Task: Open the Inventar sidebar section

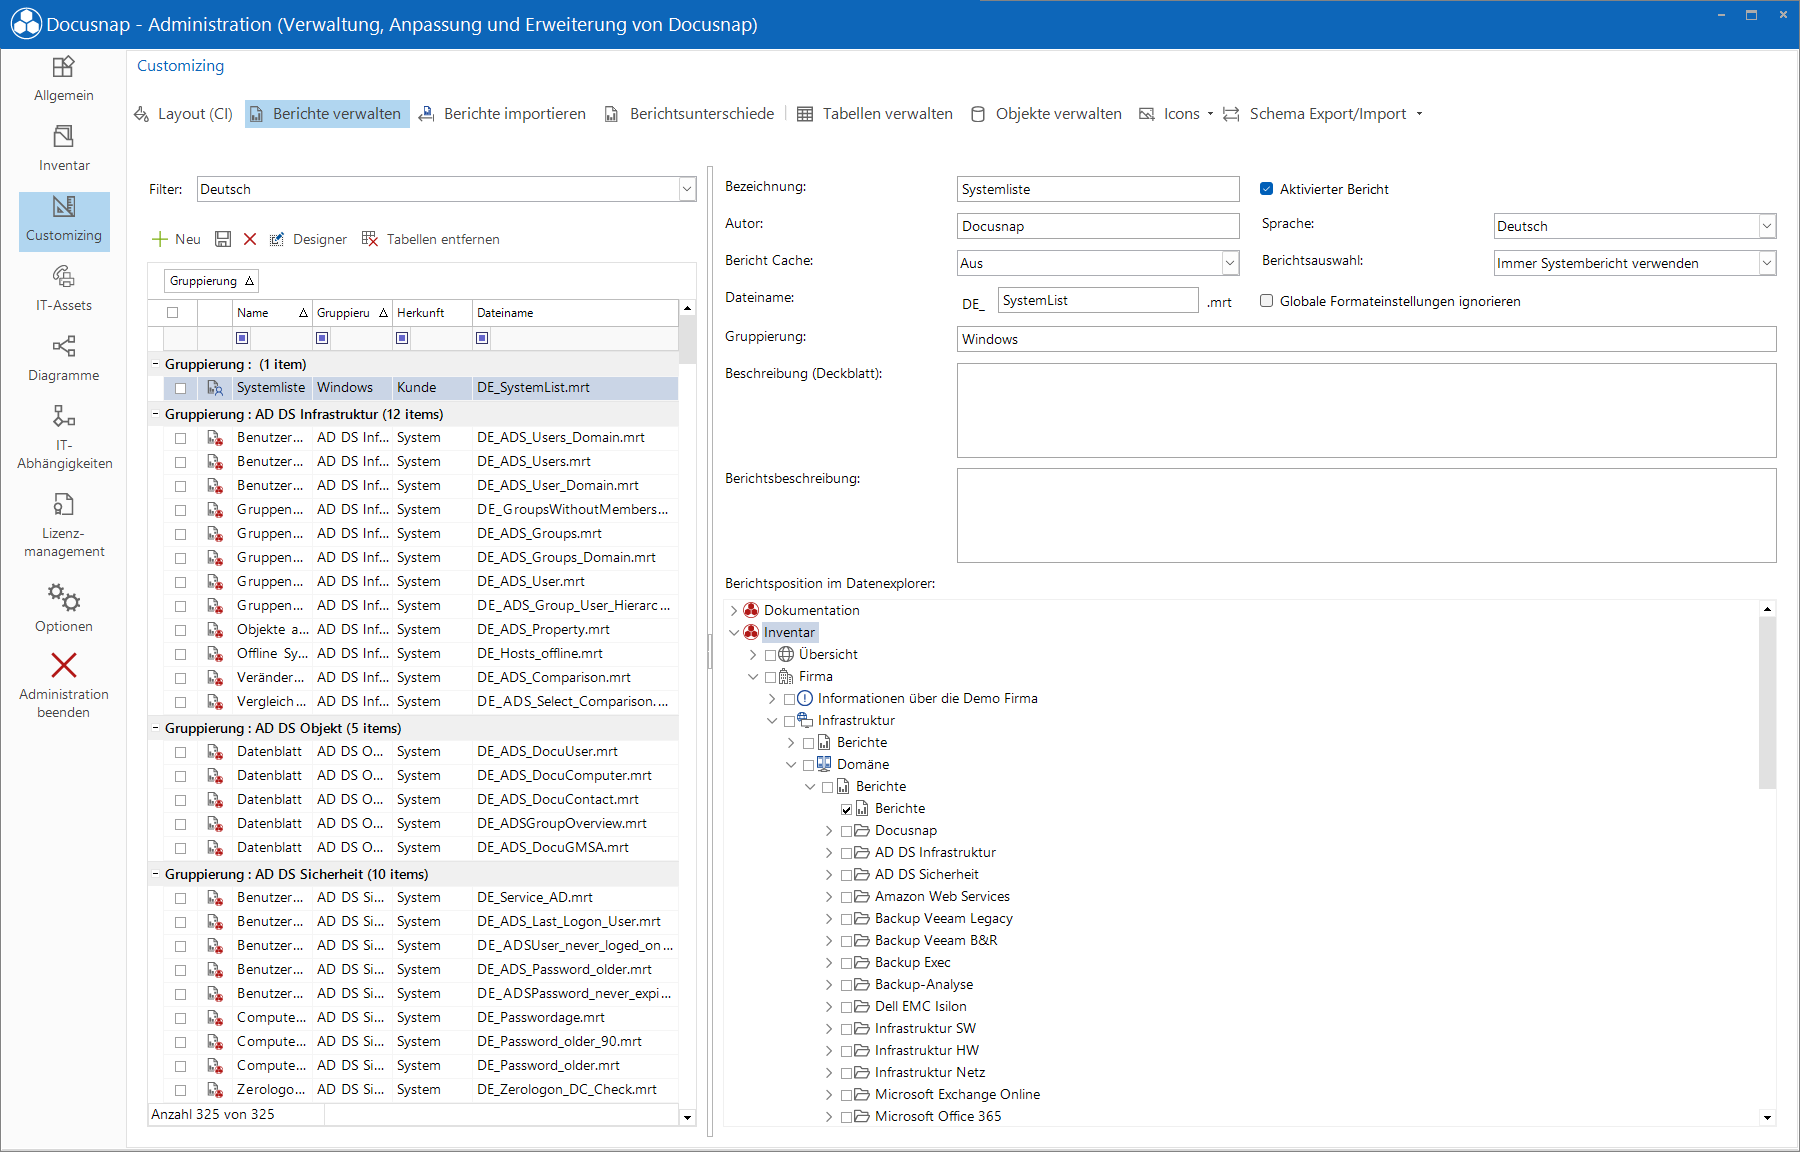Action: (x=64, y=149)
